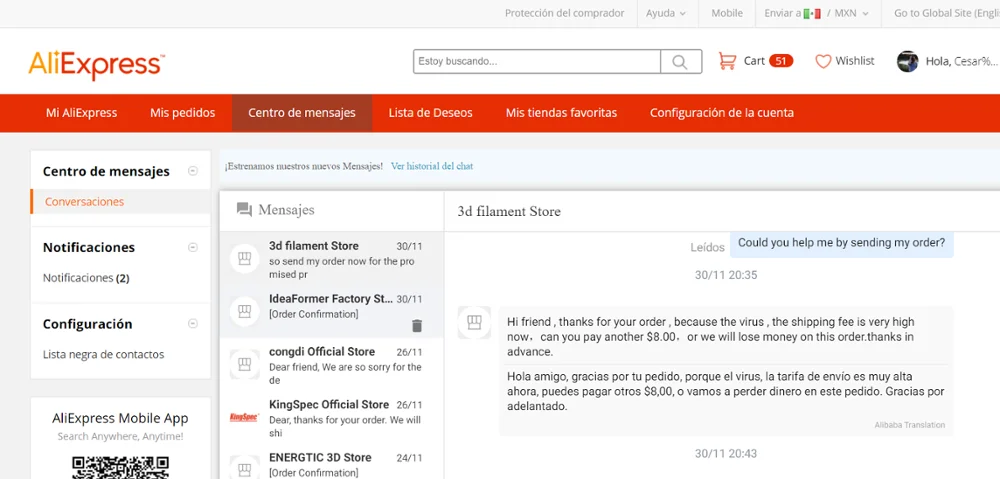The height and width of the screenshot is (479, 1000).
Task: Collapse the Configuración section
Action: 193,324
